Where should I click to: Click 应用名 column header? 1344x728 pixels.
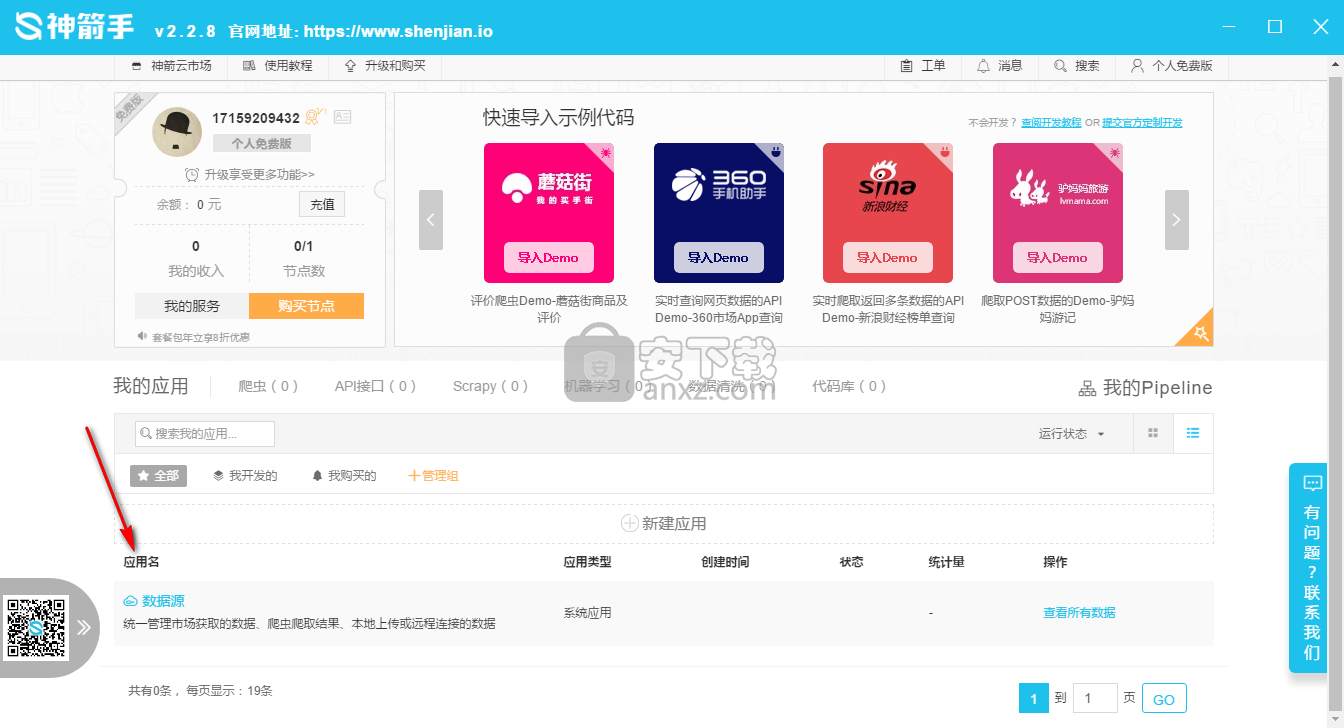(x=141, y=562)
